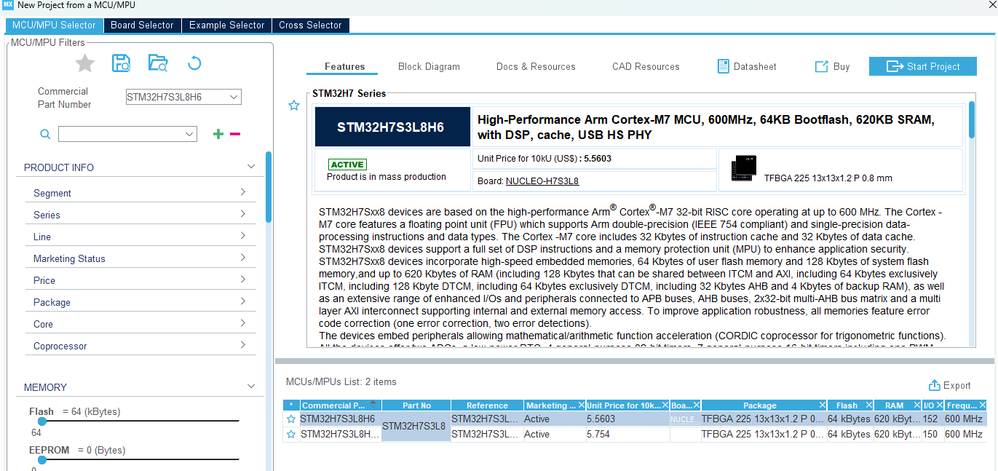
Task: Click the load saved search folder icon
Action: coord(157,63)
